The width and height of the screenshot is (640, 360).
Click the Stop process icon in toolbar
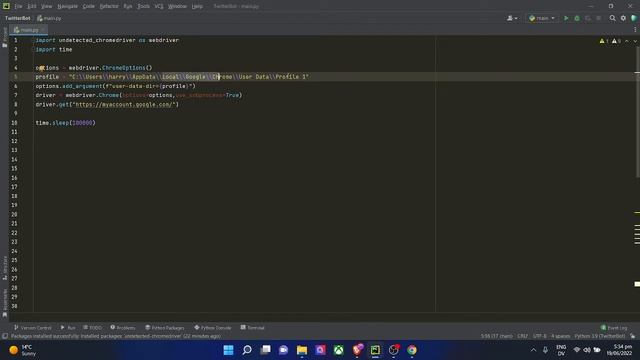coord(599,18)
